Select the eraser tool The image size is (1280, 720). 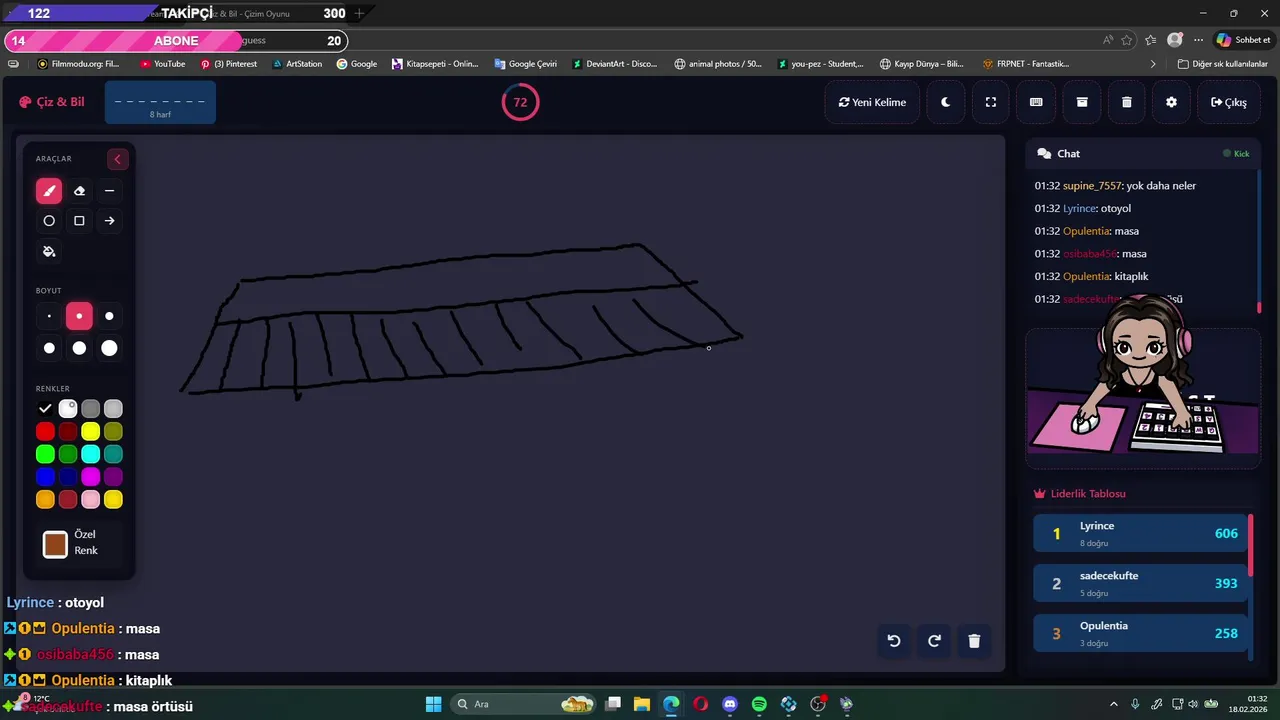click(79, 191)
